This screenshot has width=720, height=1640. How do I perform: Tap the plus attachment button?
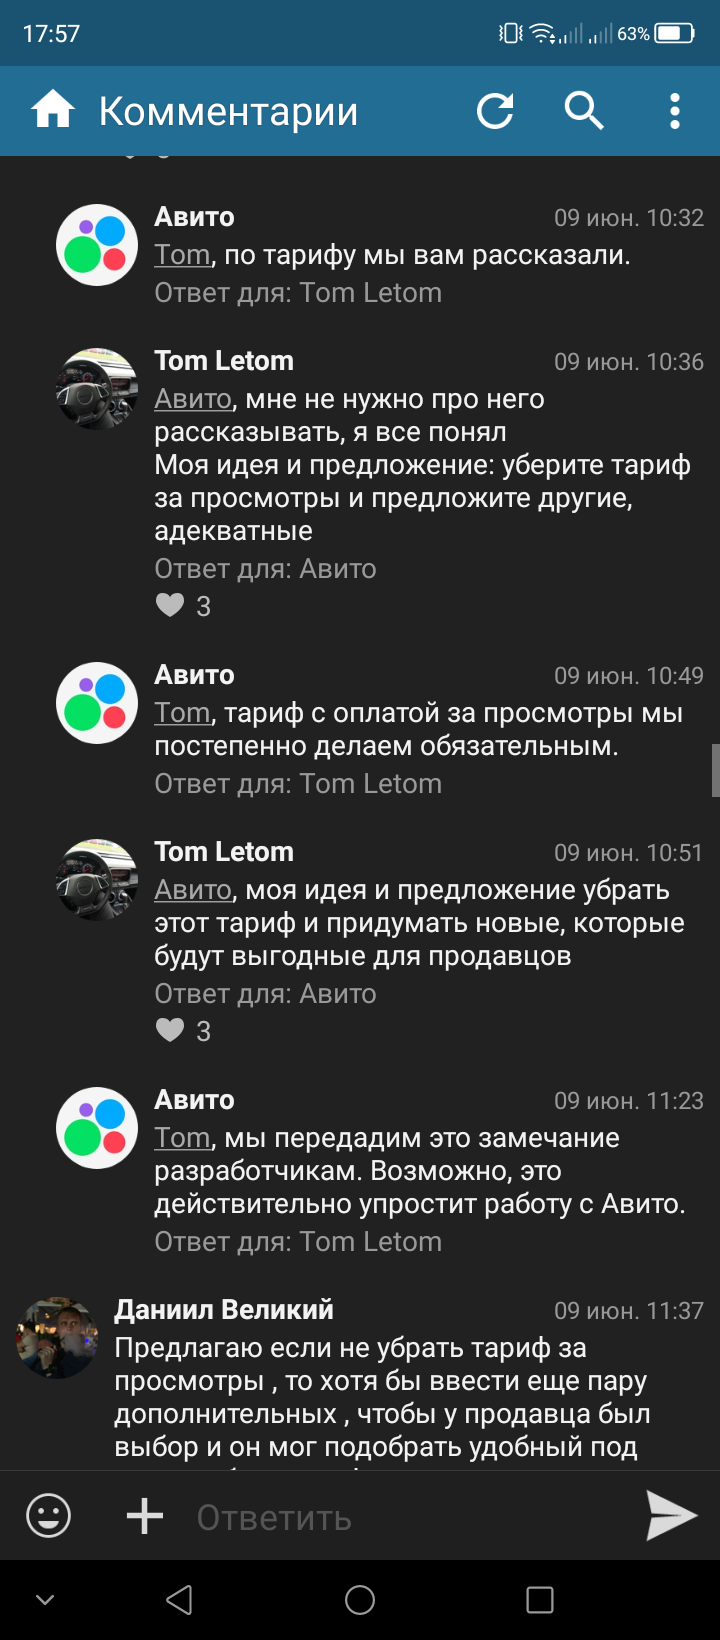pos(145,1516)
